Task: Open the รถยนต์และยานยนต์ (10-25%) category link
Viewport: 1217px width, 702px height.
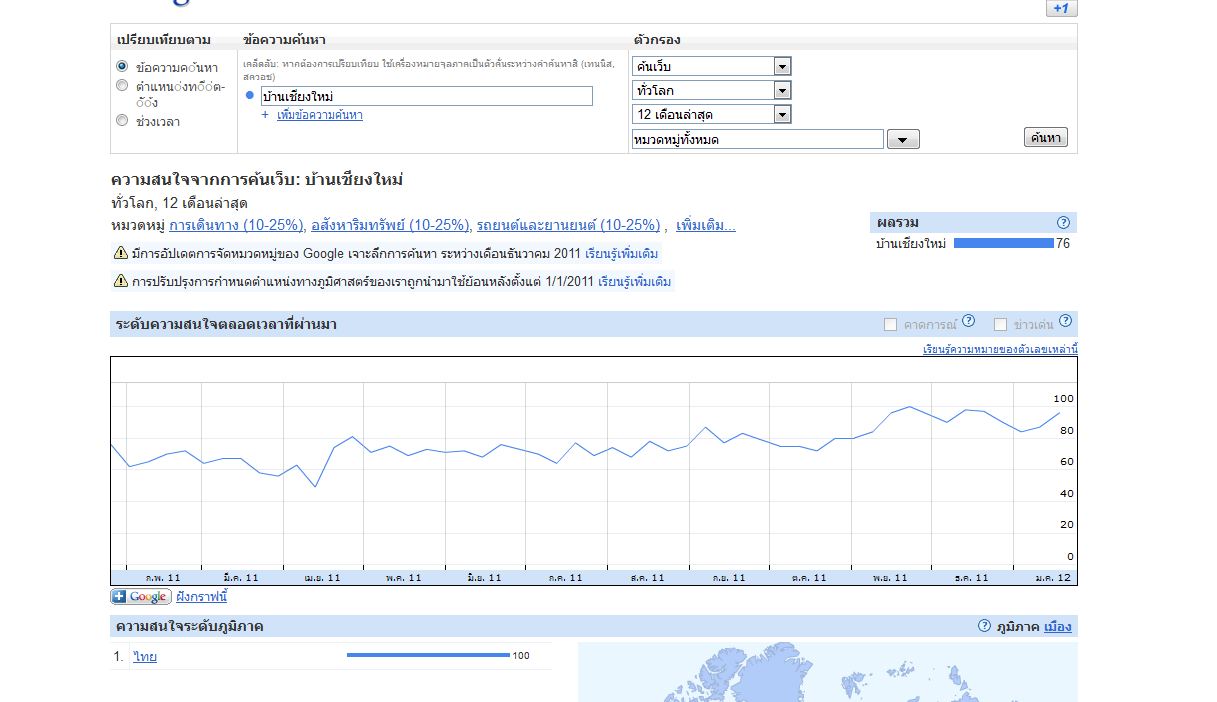Action: point(568,225)
